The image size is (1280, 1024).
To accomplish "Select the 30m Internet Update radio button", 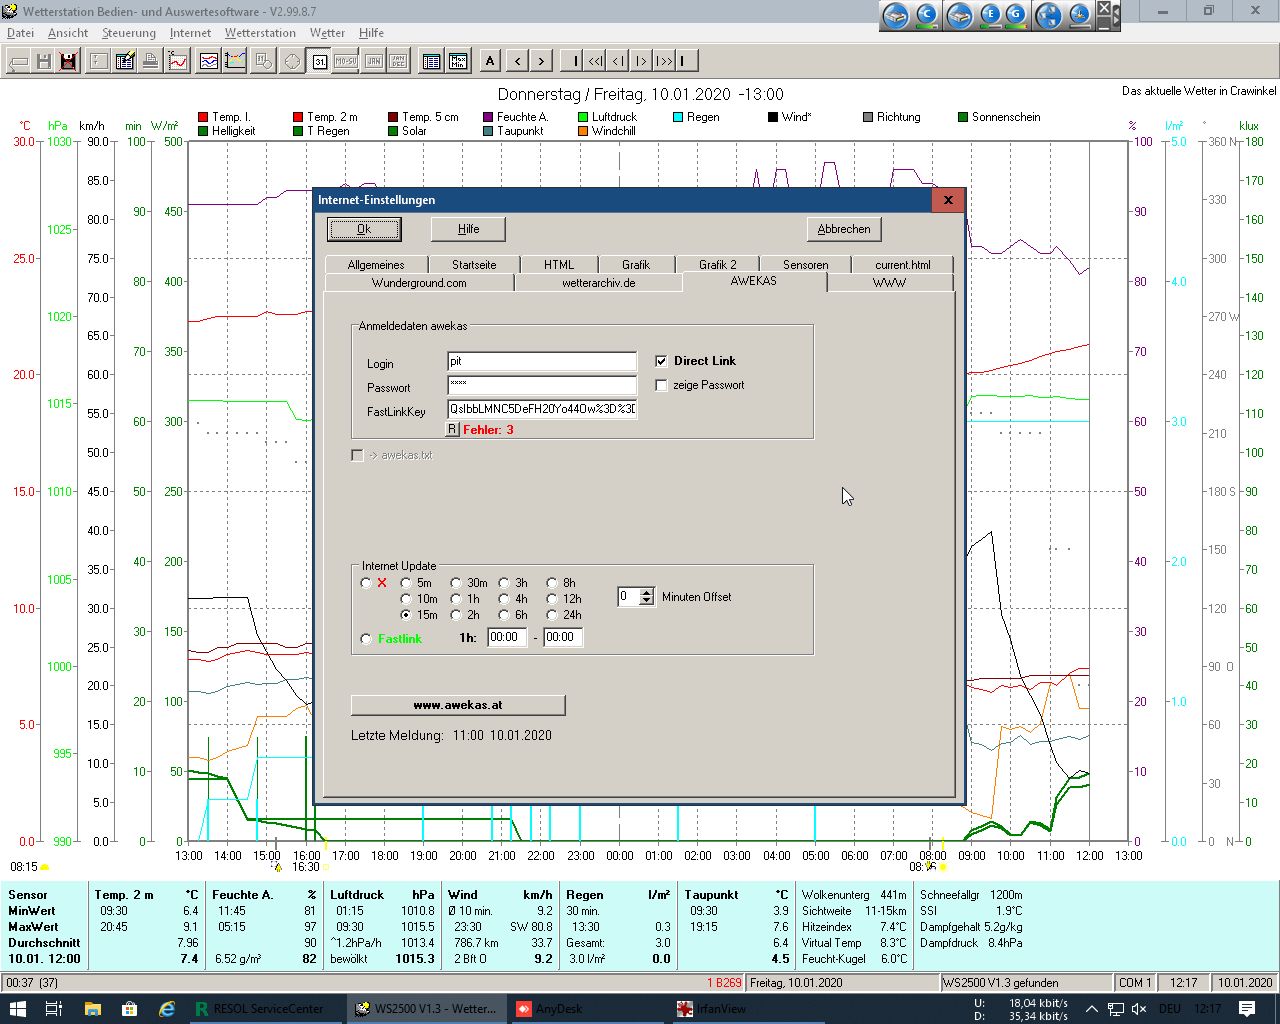I will (x=456, y=583).
